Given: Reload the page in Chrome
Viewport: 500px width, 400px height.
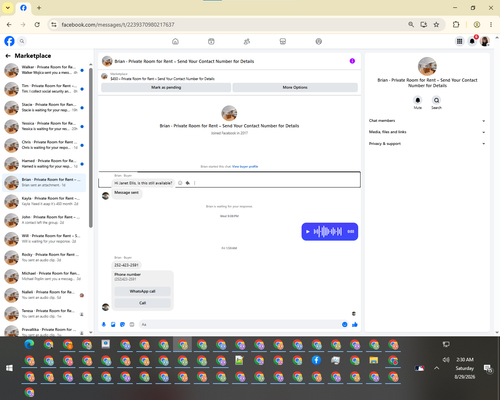Looking at the screenshot, I should [37, 25].
